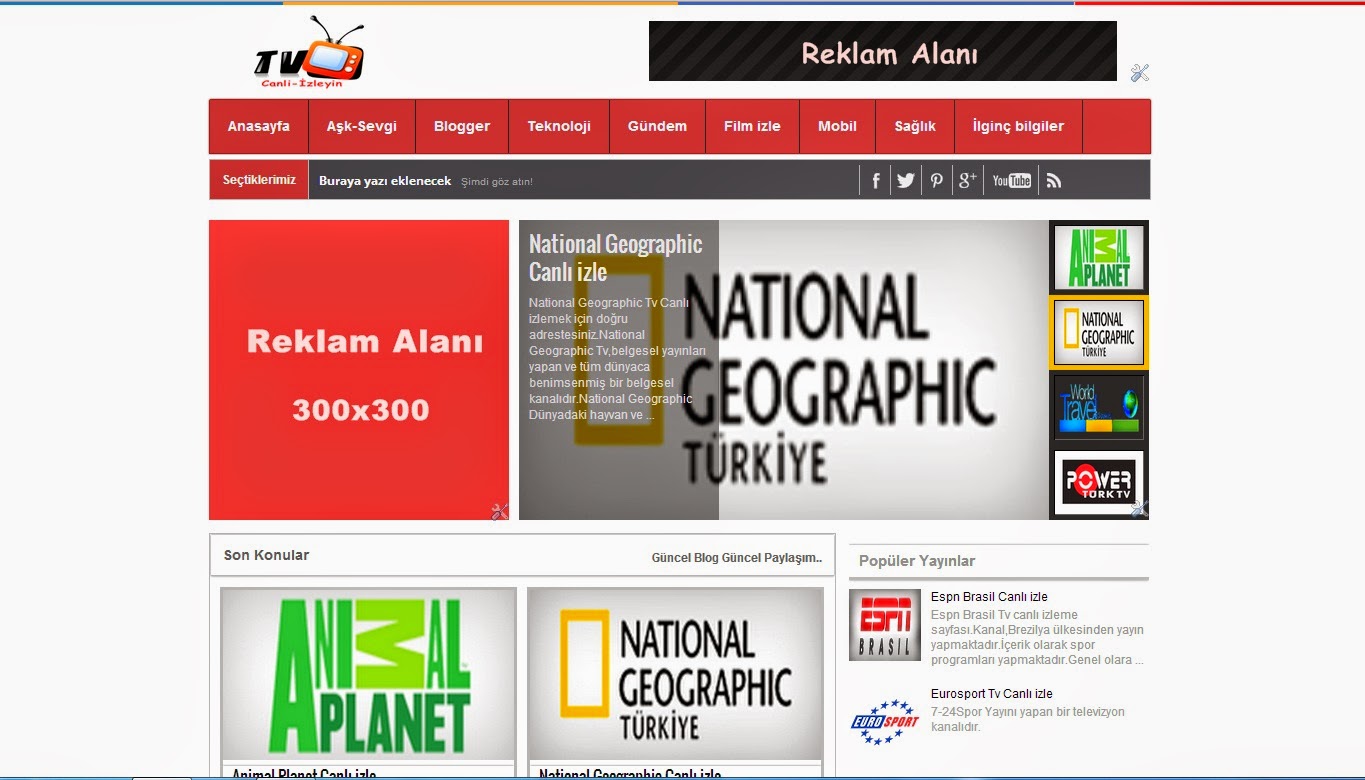
Task: Open the National Geographic Türkiye post image
Action: point(675,674)
